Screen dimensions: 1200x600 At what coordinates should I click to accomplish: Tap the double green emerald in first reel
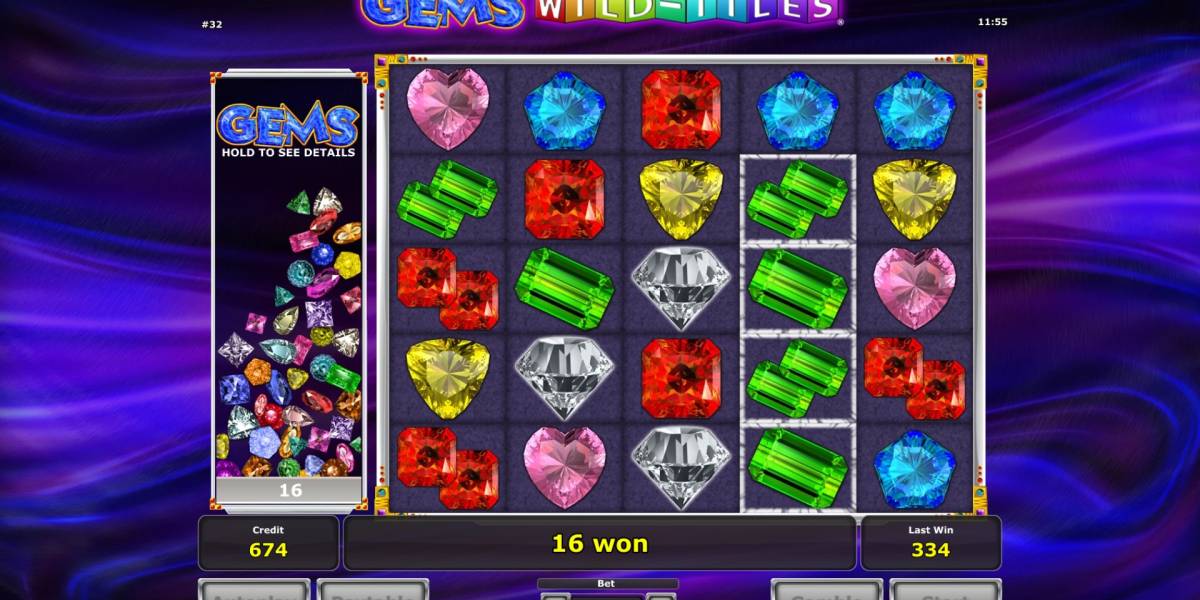pyautogui.click(x=447, y=198)
